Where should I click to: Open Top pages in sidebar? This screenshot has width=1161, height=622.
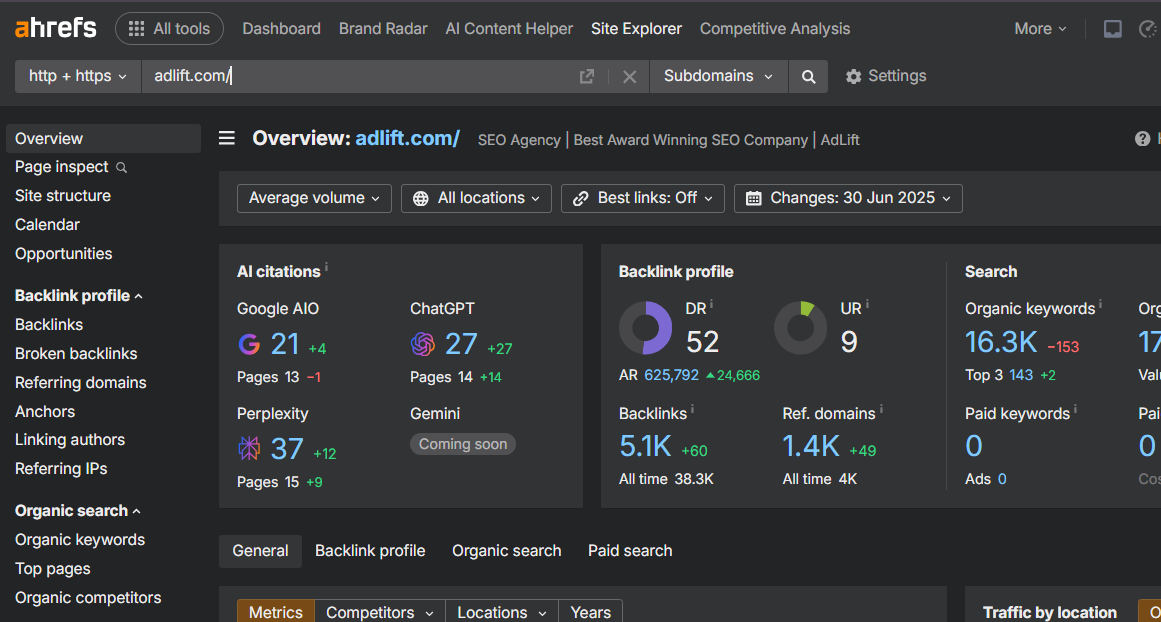[x=53, y=569]
